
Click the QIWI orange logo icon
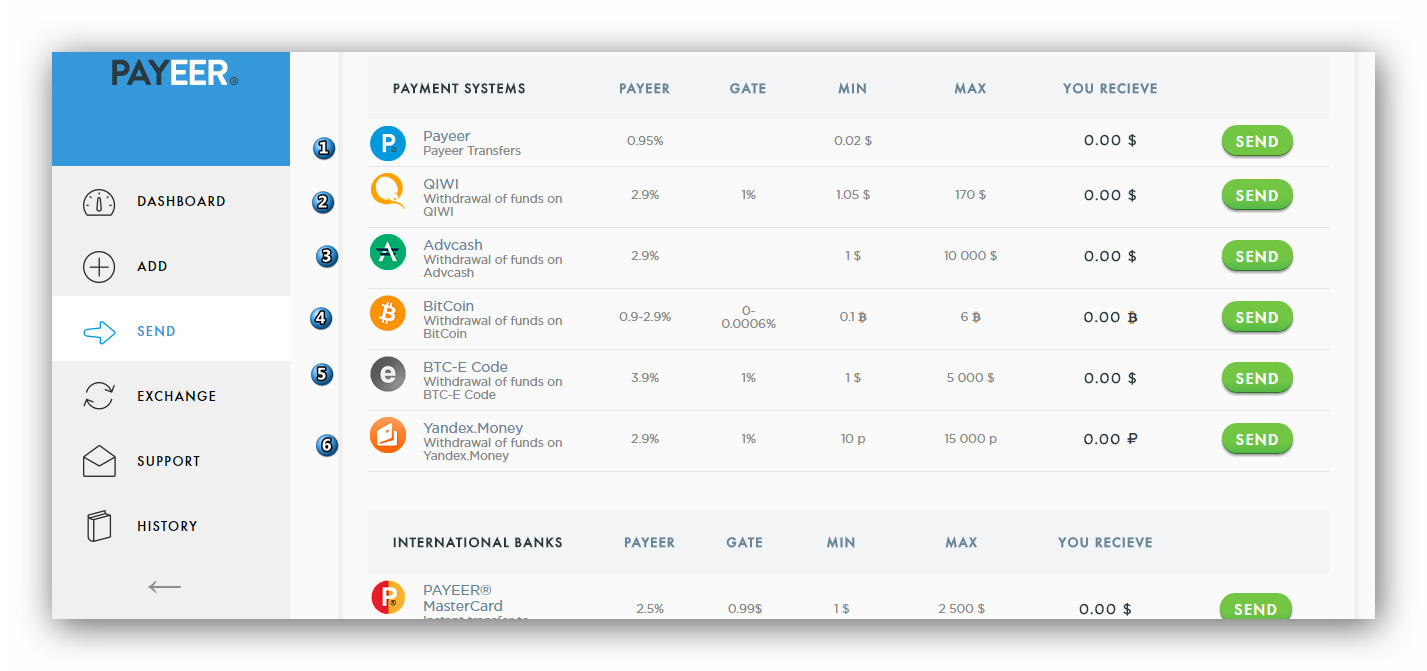tap(388, 191)
